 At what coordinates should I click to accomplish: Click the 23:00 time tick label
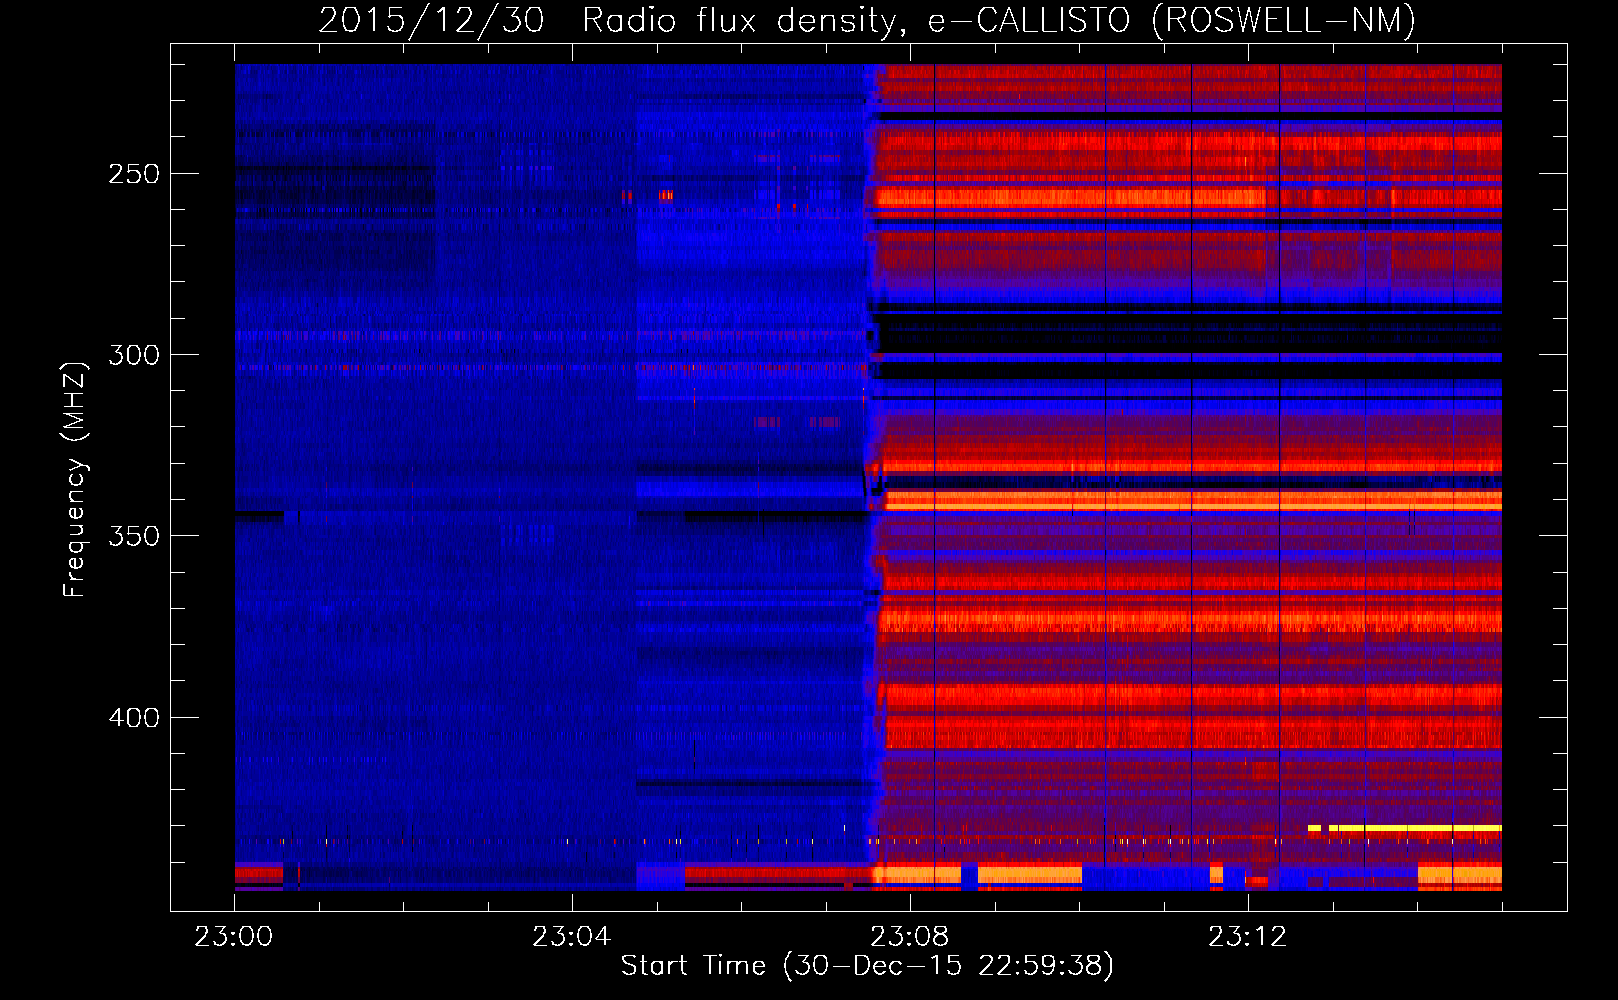(x=234, y=937)
